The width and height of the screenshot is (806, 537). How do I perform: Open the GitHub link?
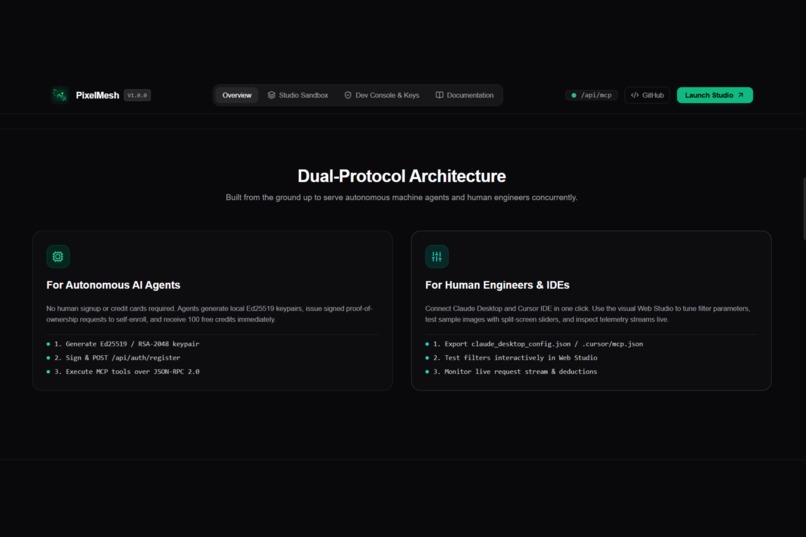(647, 95)
